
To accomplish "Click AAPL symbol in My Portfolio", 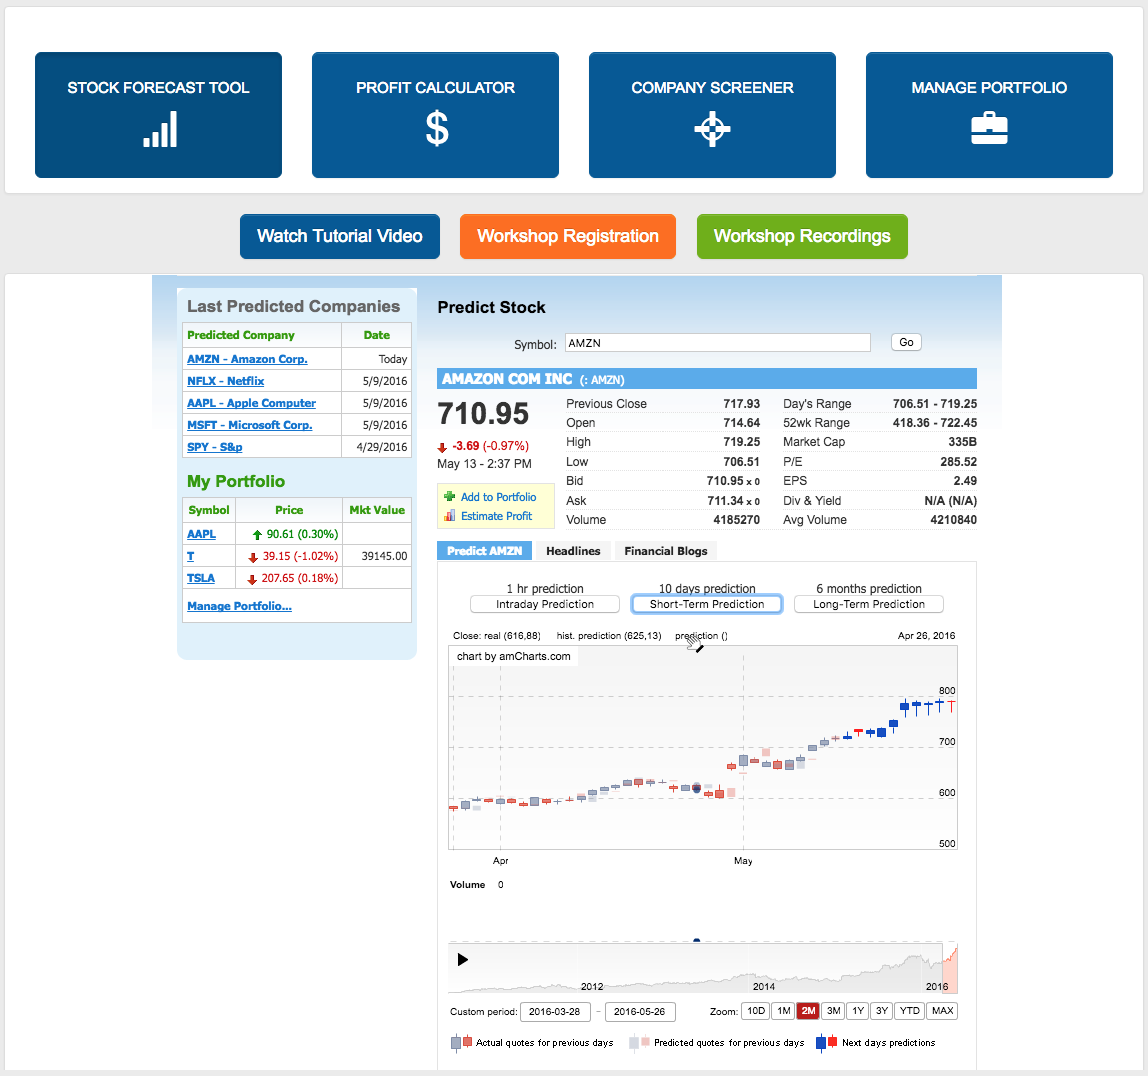I will click(201, 534).
